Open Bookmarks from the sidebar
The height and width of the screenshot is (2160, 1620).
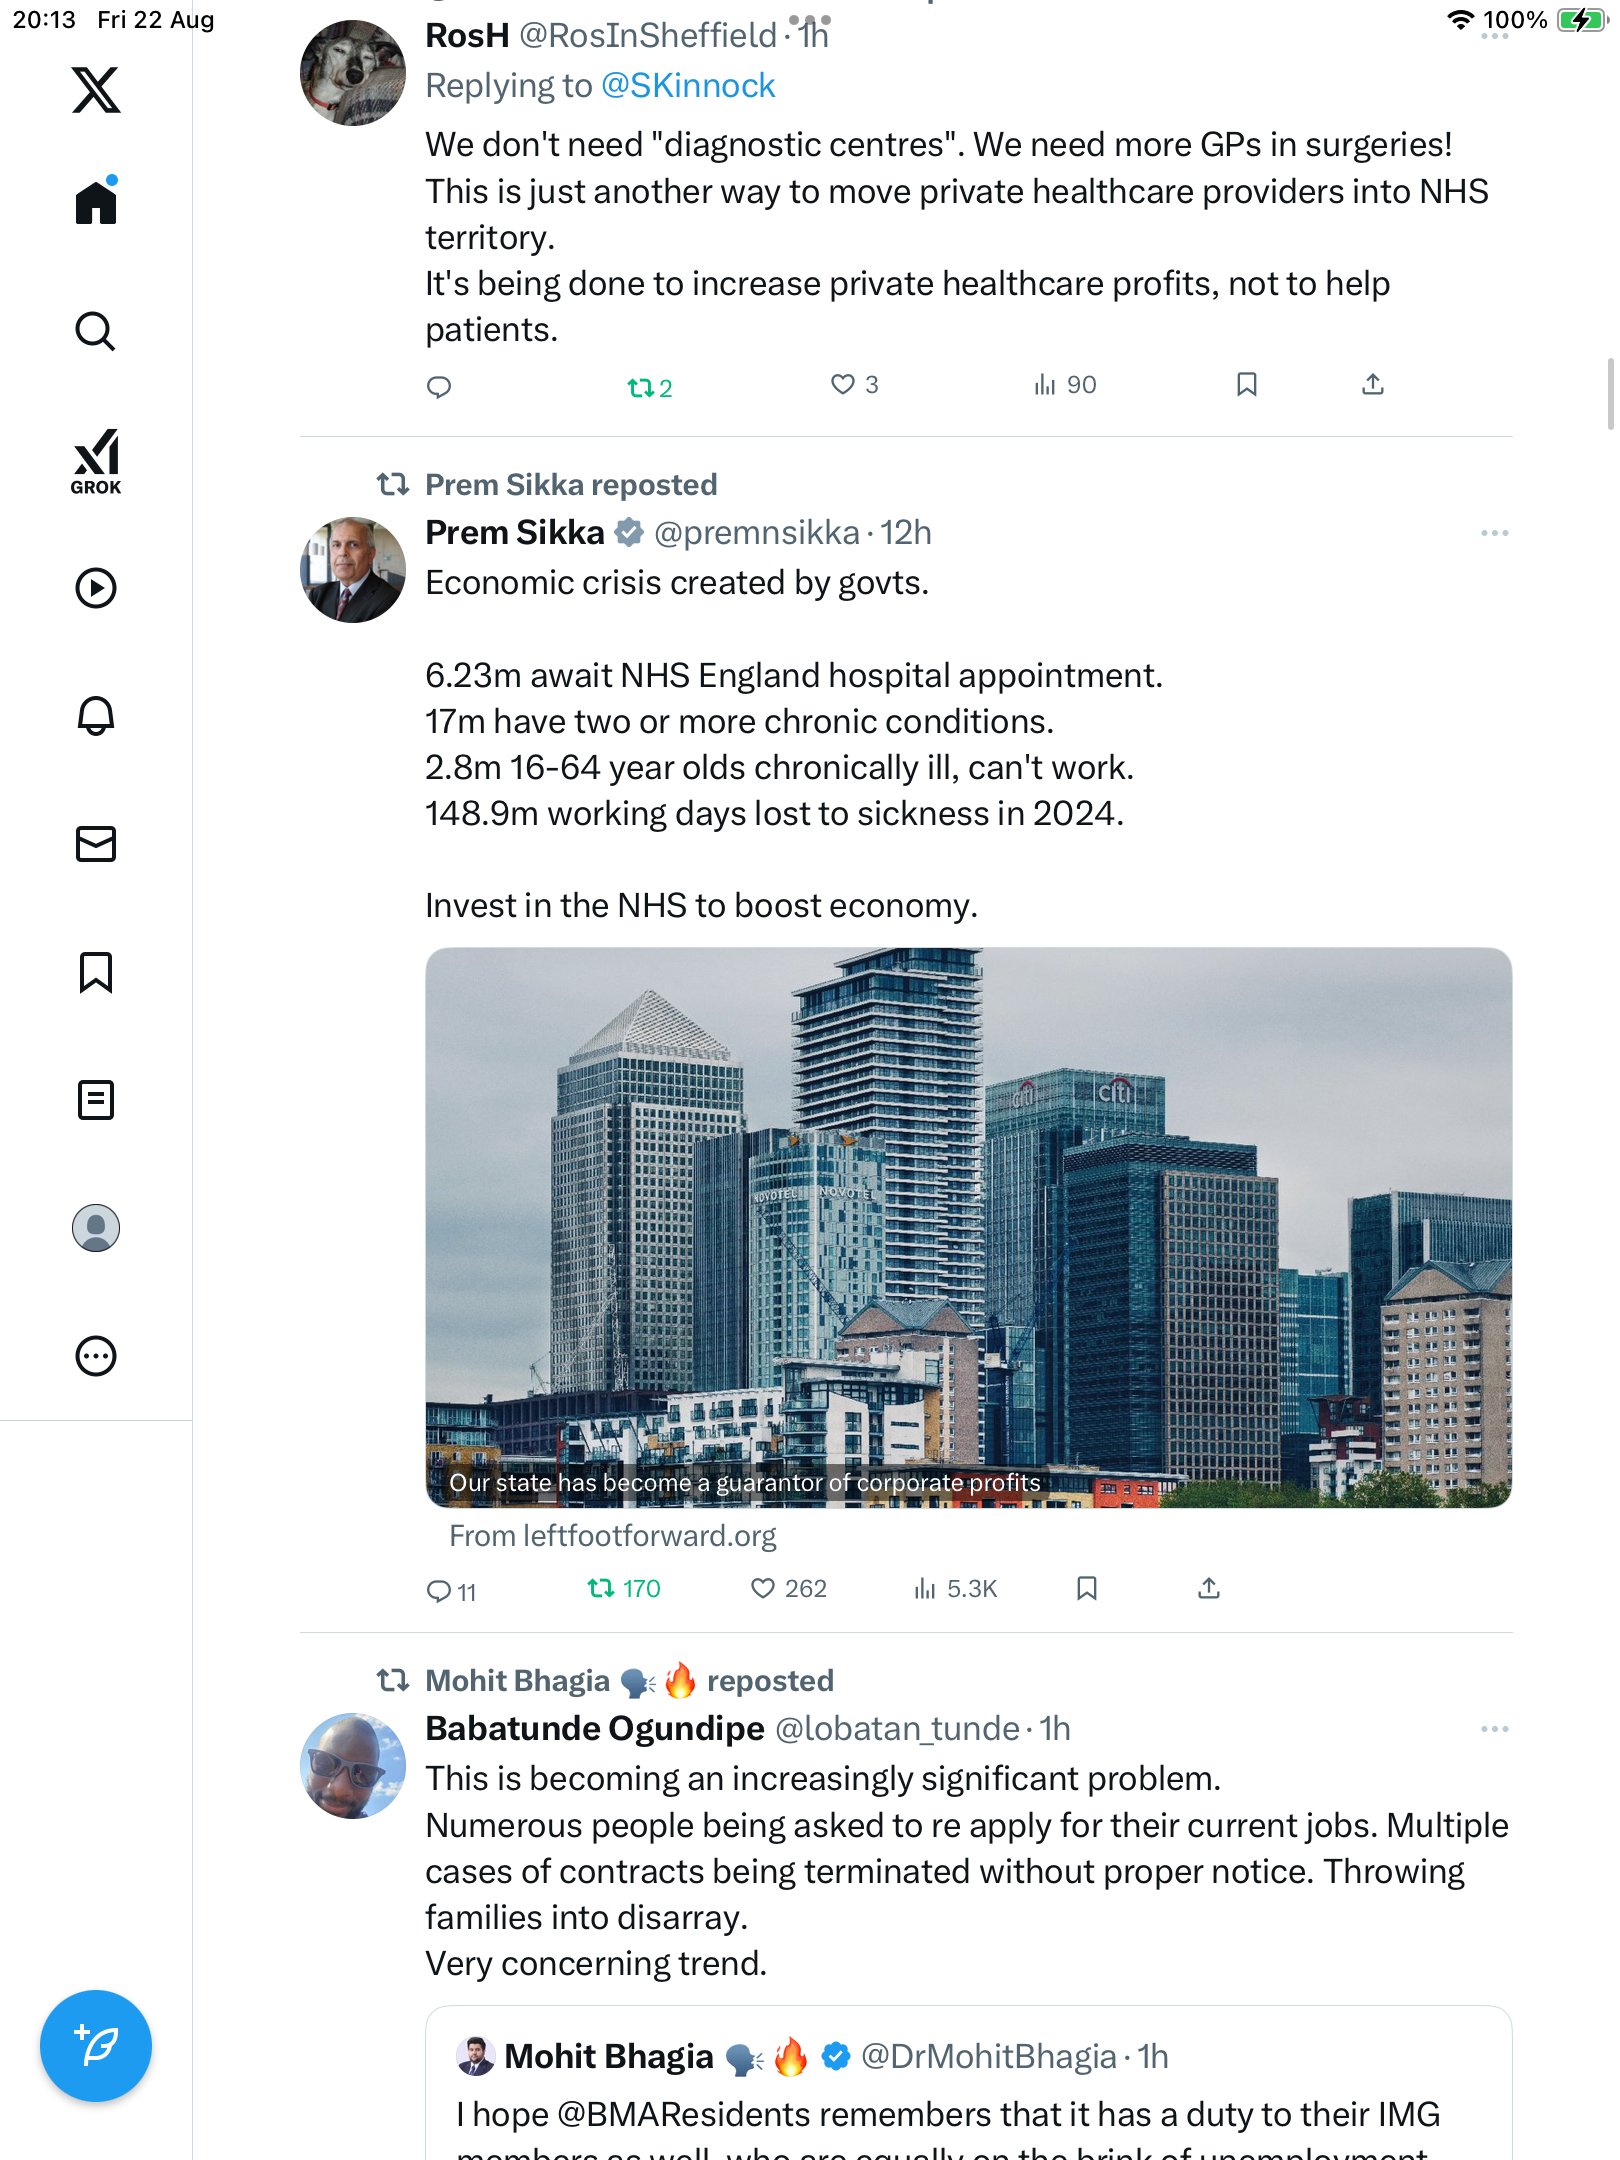[x=96, y=972]
